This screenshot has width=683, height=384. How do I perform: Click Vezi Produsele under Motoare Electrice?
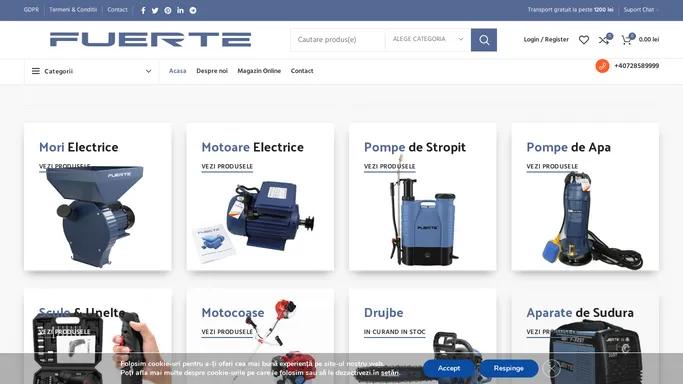pos(227,167)
